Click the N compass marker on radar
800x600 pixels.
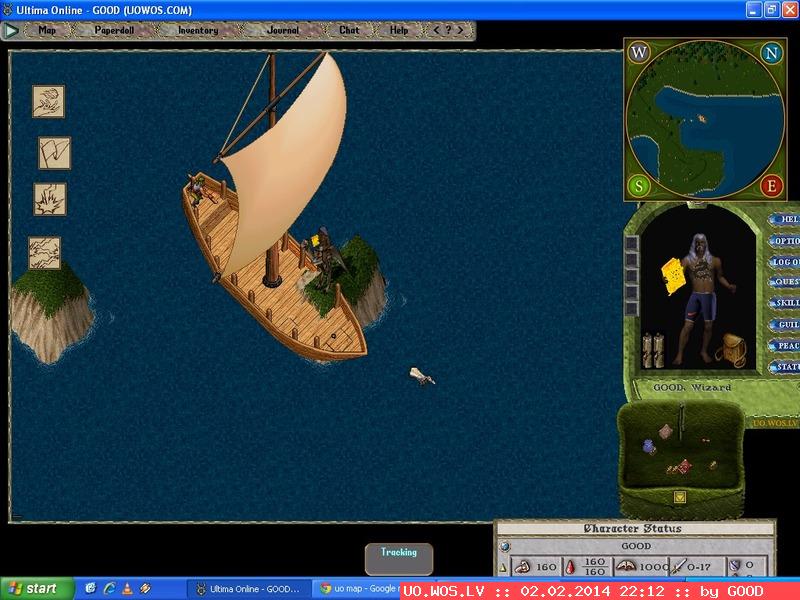tap(771, 53)
